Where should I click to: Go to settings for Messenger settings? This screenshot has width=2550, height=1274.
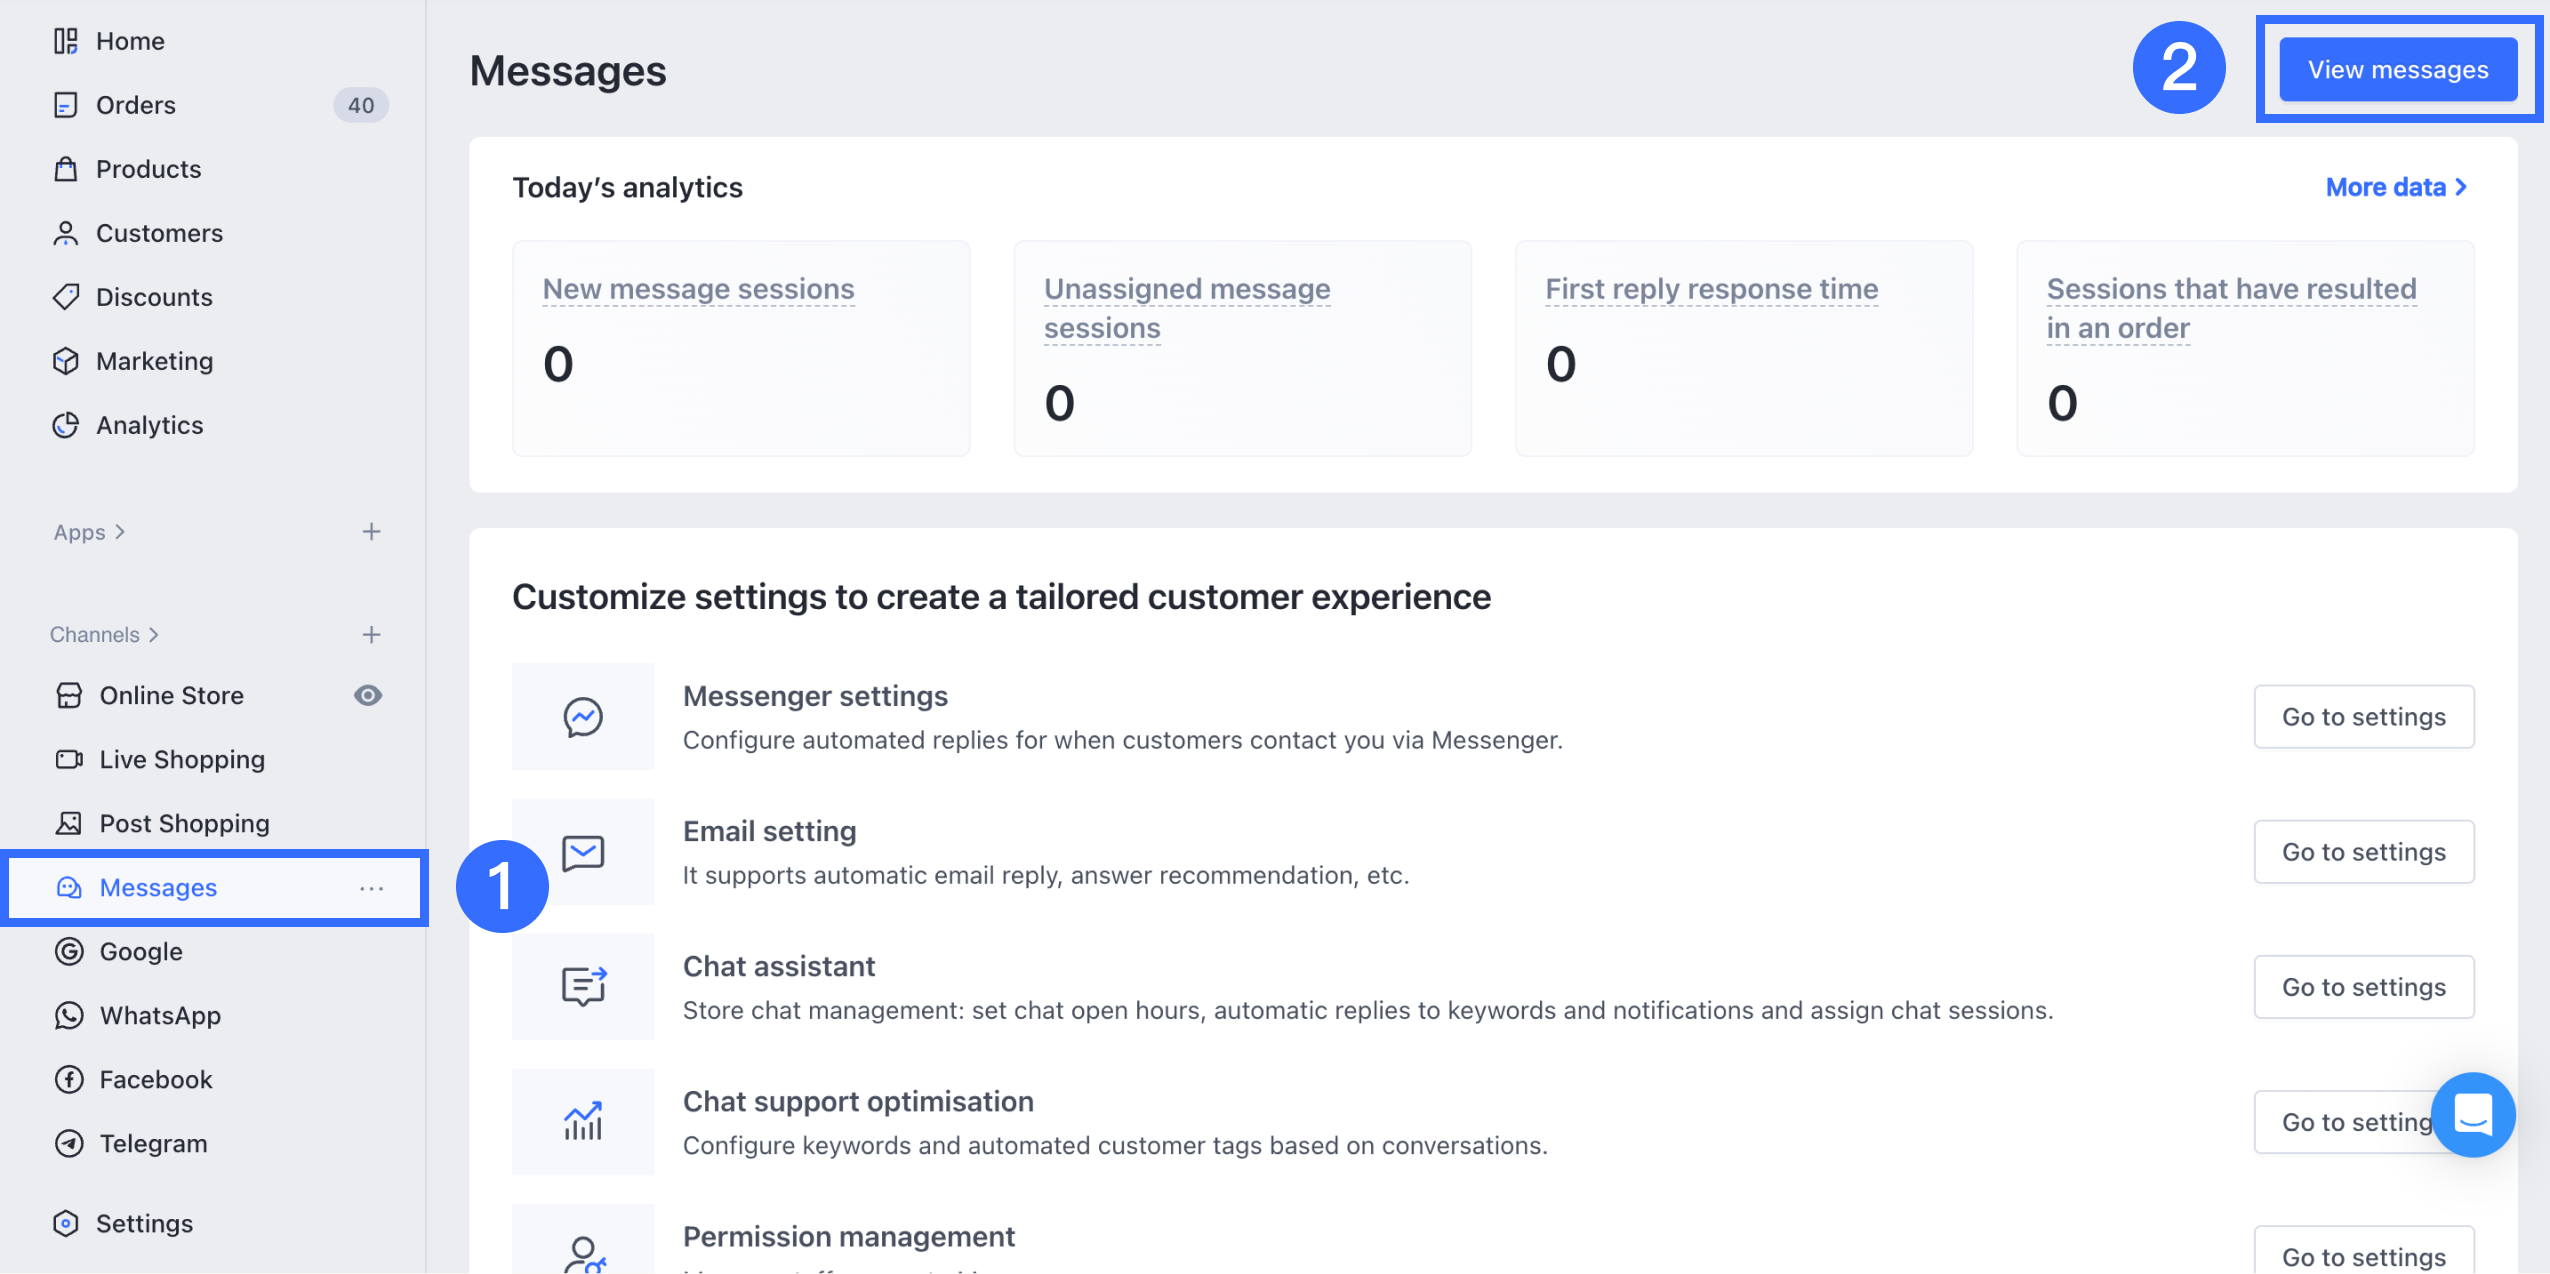pyautogui.click(x=2363, y=717)
